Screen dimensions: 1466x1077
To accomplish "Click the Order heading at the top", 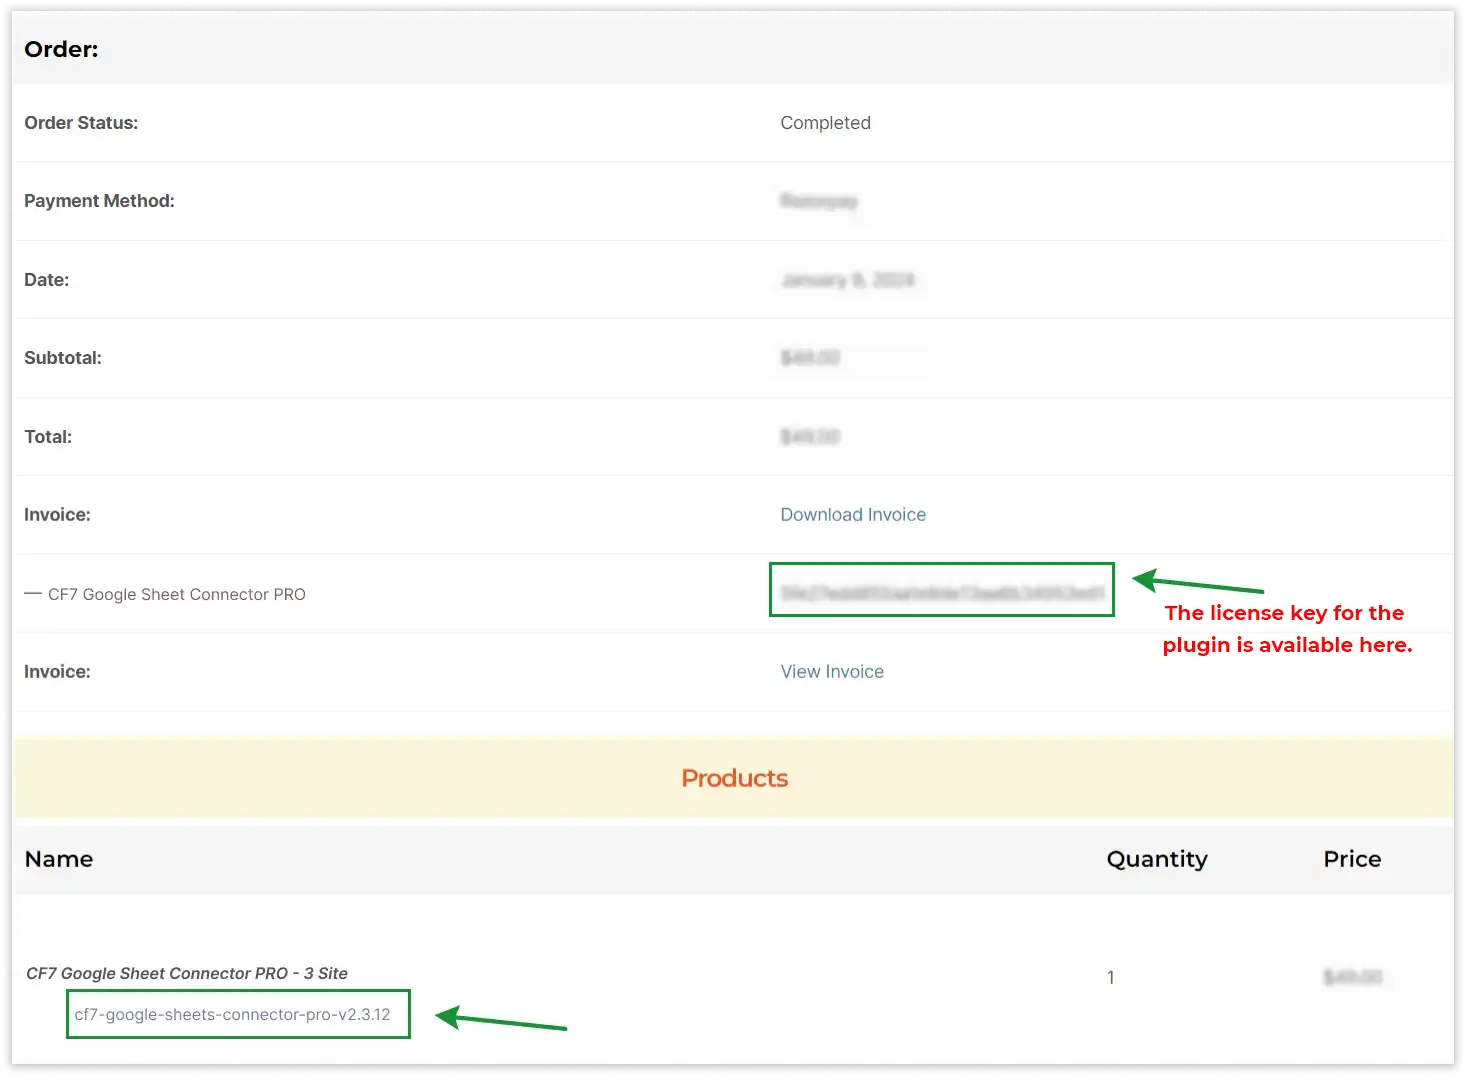I will (x=61, y=49).
